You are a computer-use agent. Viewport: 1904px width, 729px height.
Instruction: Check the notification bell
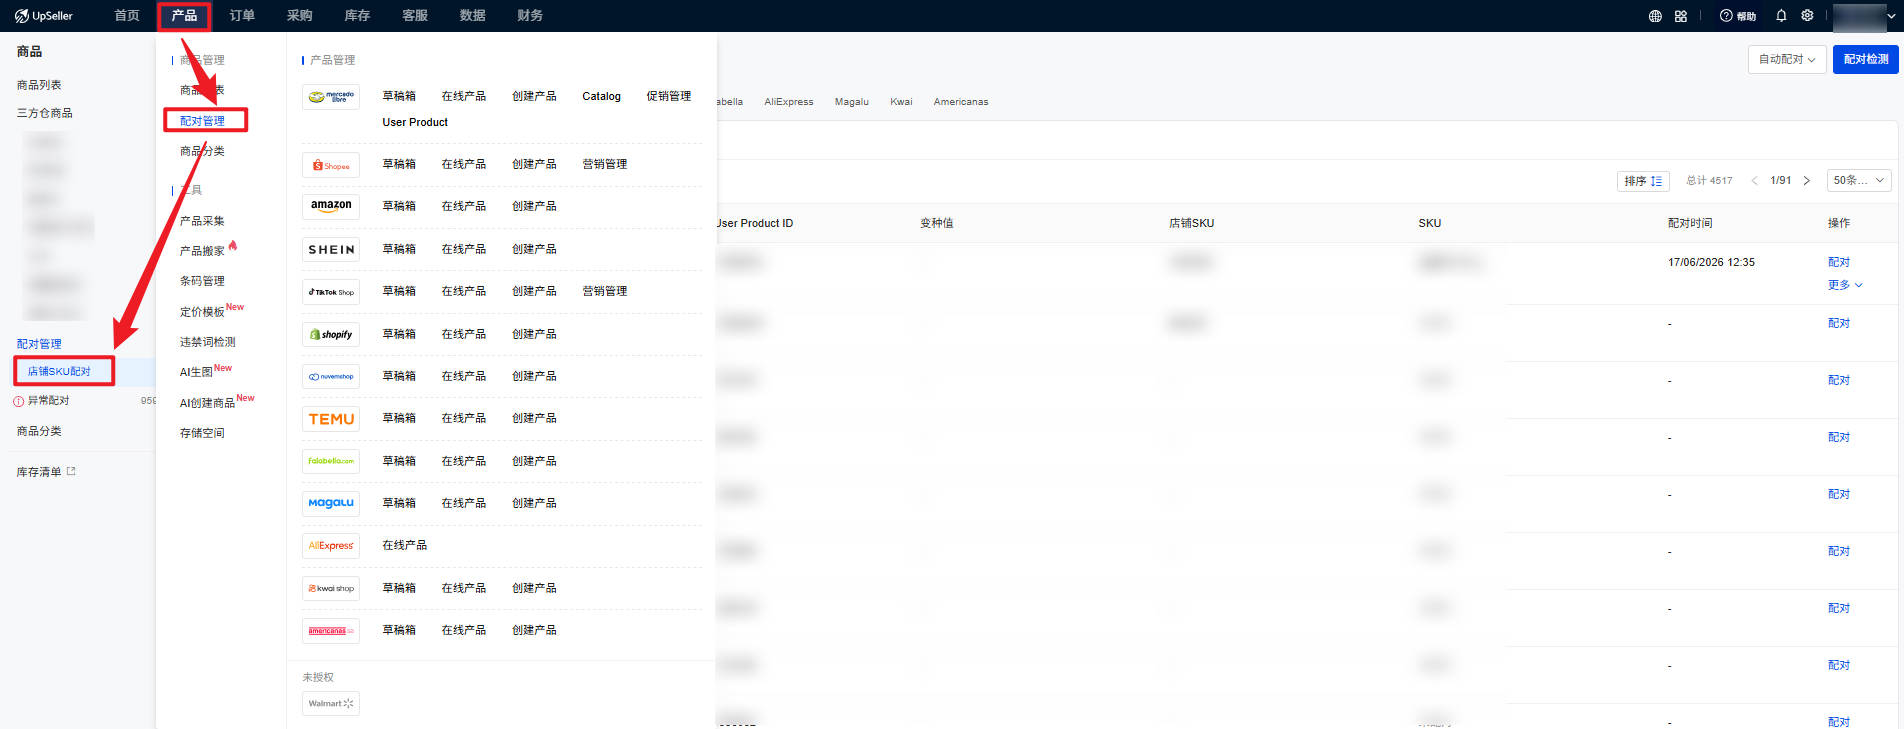coord(1781,16)
